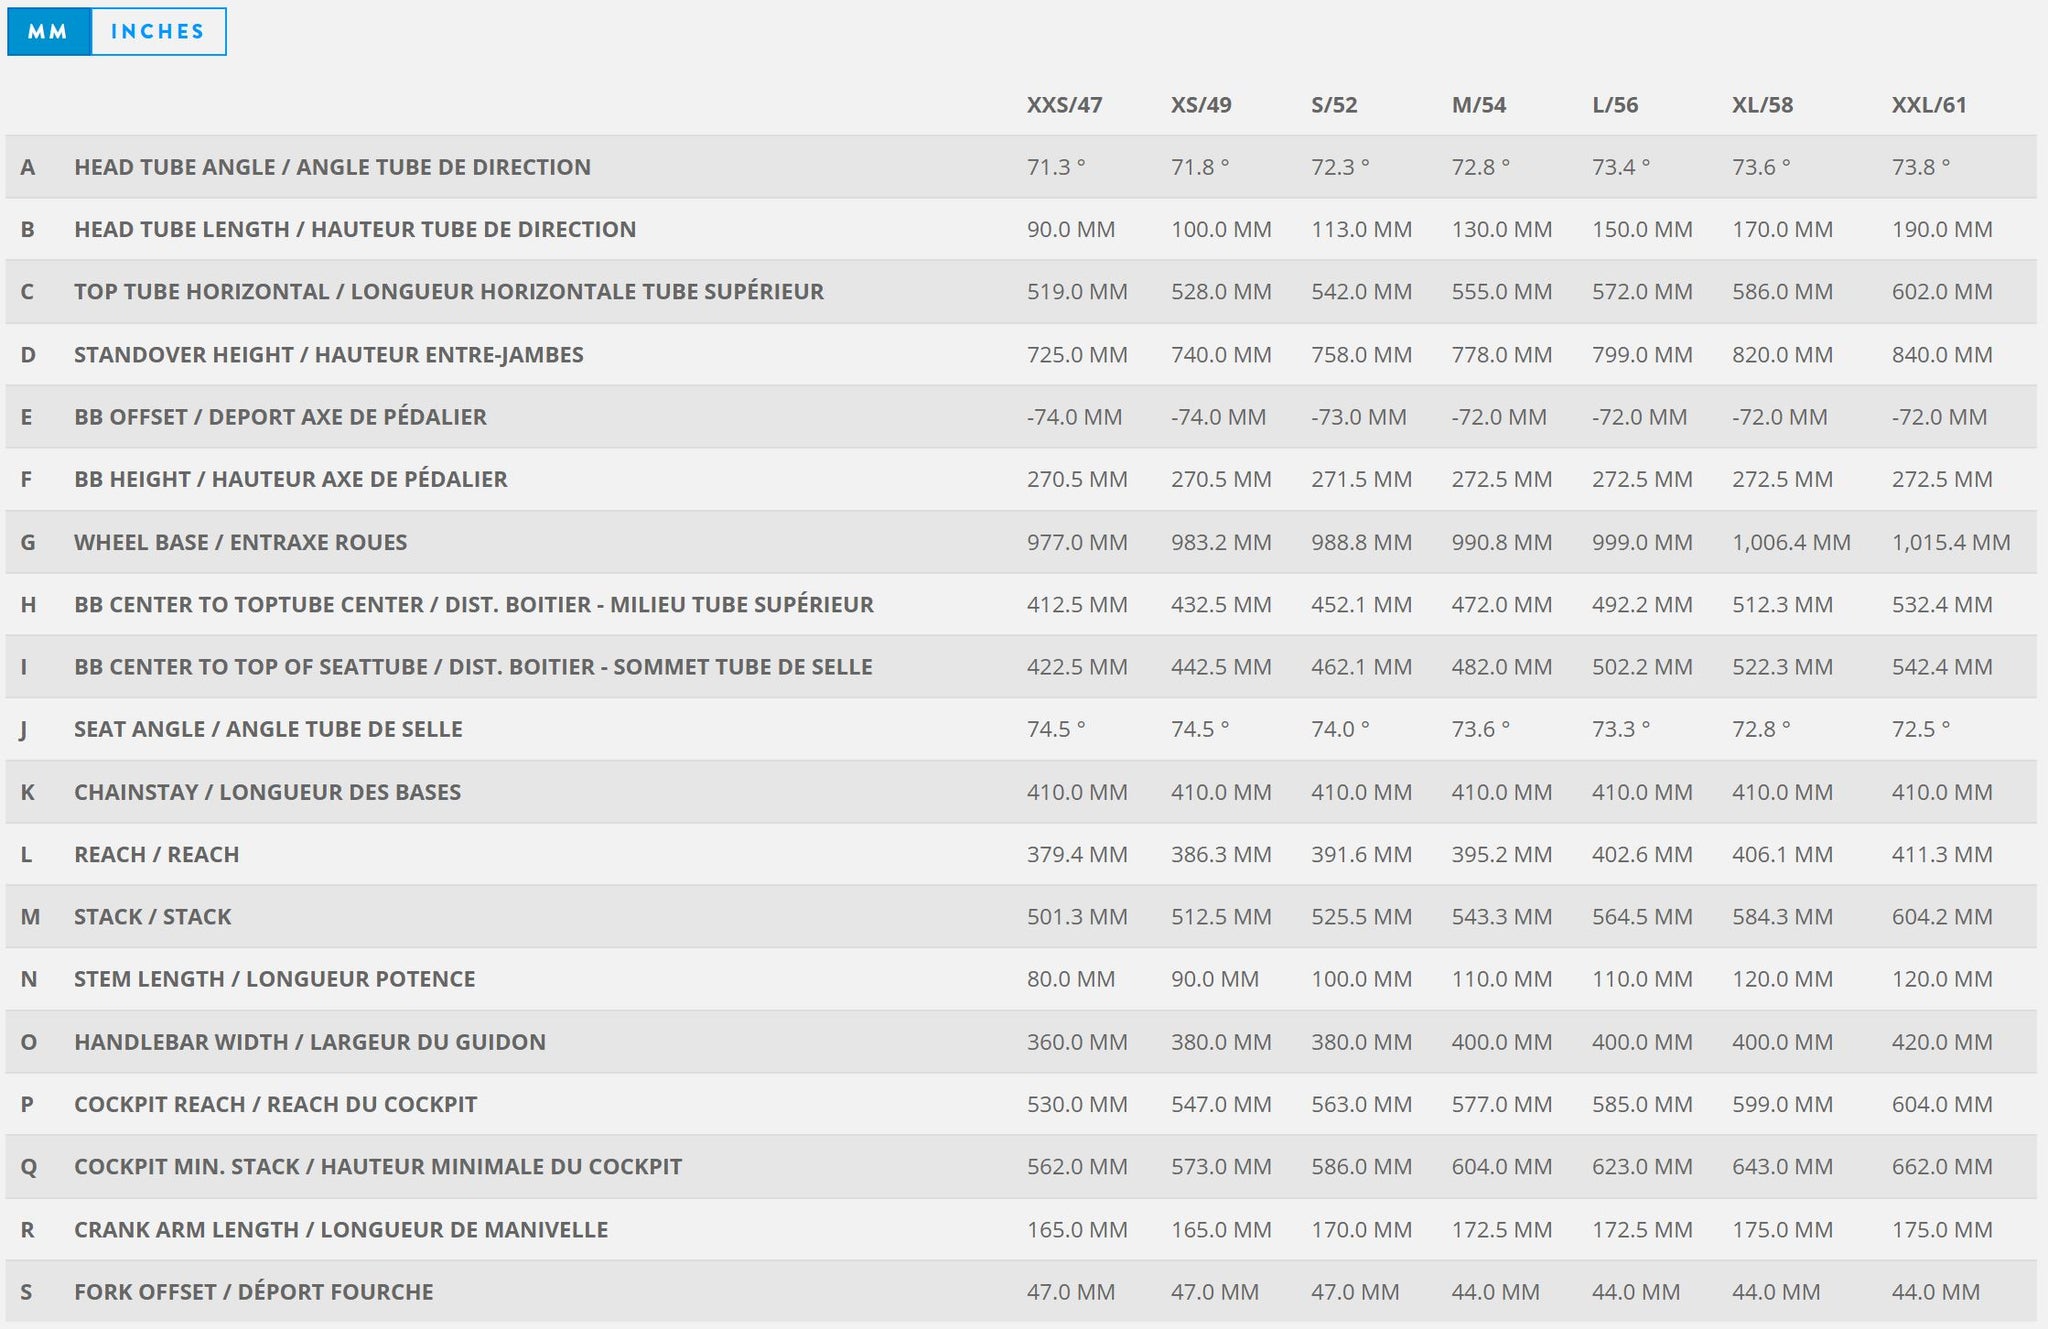This screenshot has height=1329, width=2048.
Task: Click the TOP TUBE HORIZONTAL row label
Action: [449, 292]
